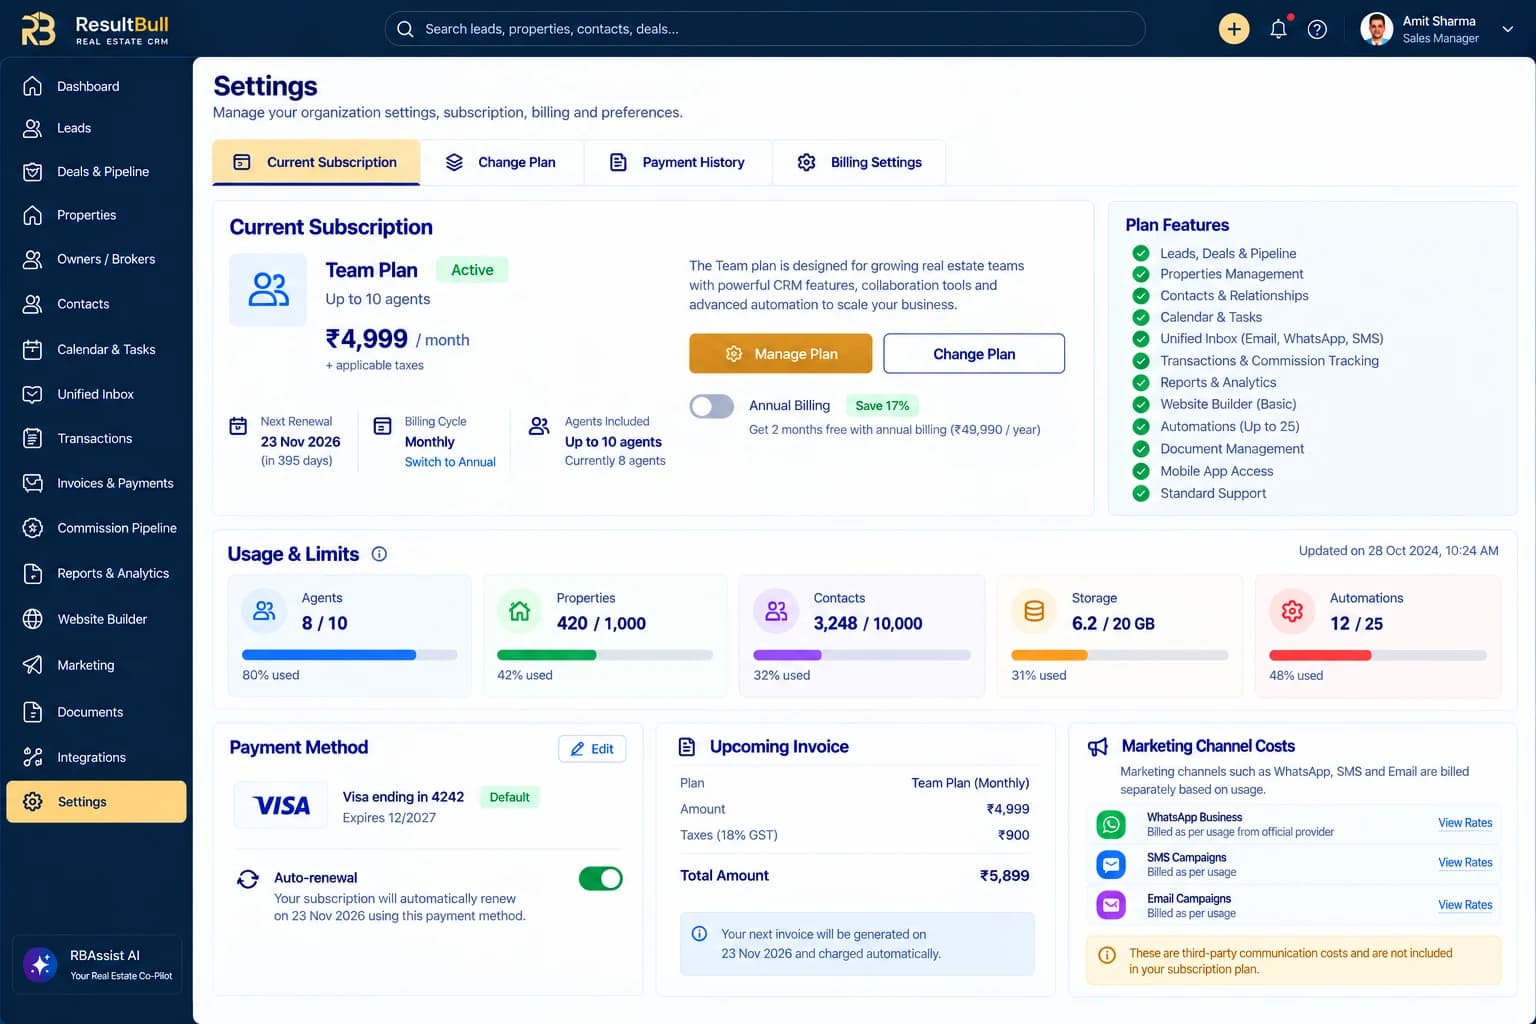The image size is (1536, 1024).
Task: Click the outlined Change Plan button
Action: coord(974,354)
